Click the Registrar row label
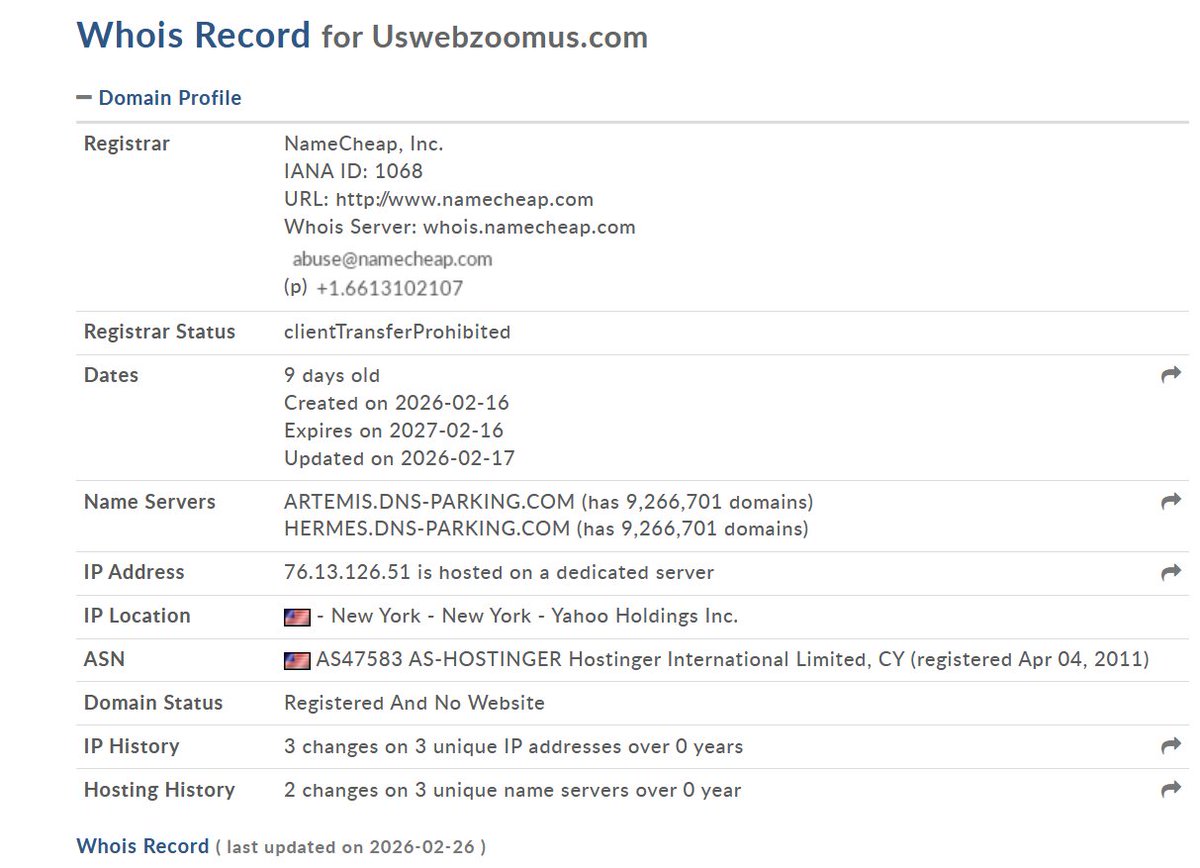This screenshot has width=1200, height=868. (x=127, y=144)
